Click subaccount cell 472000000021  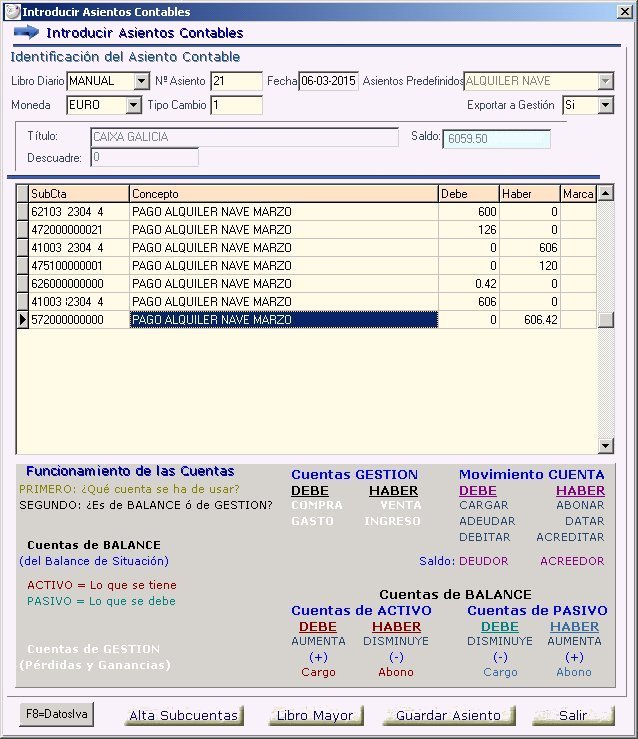click(79, 230)
